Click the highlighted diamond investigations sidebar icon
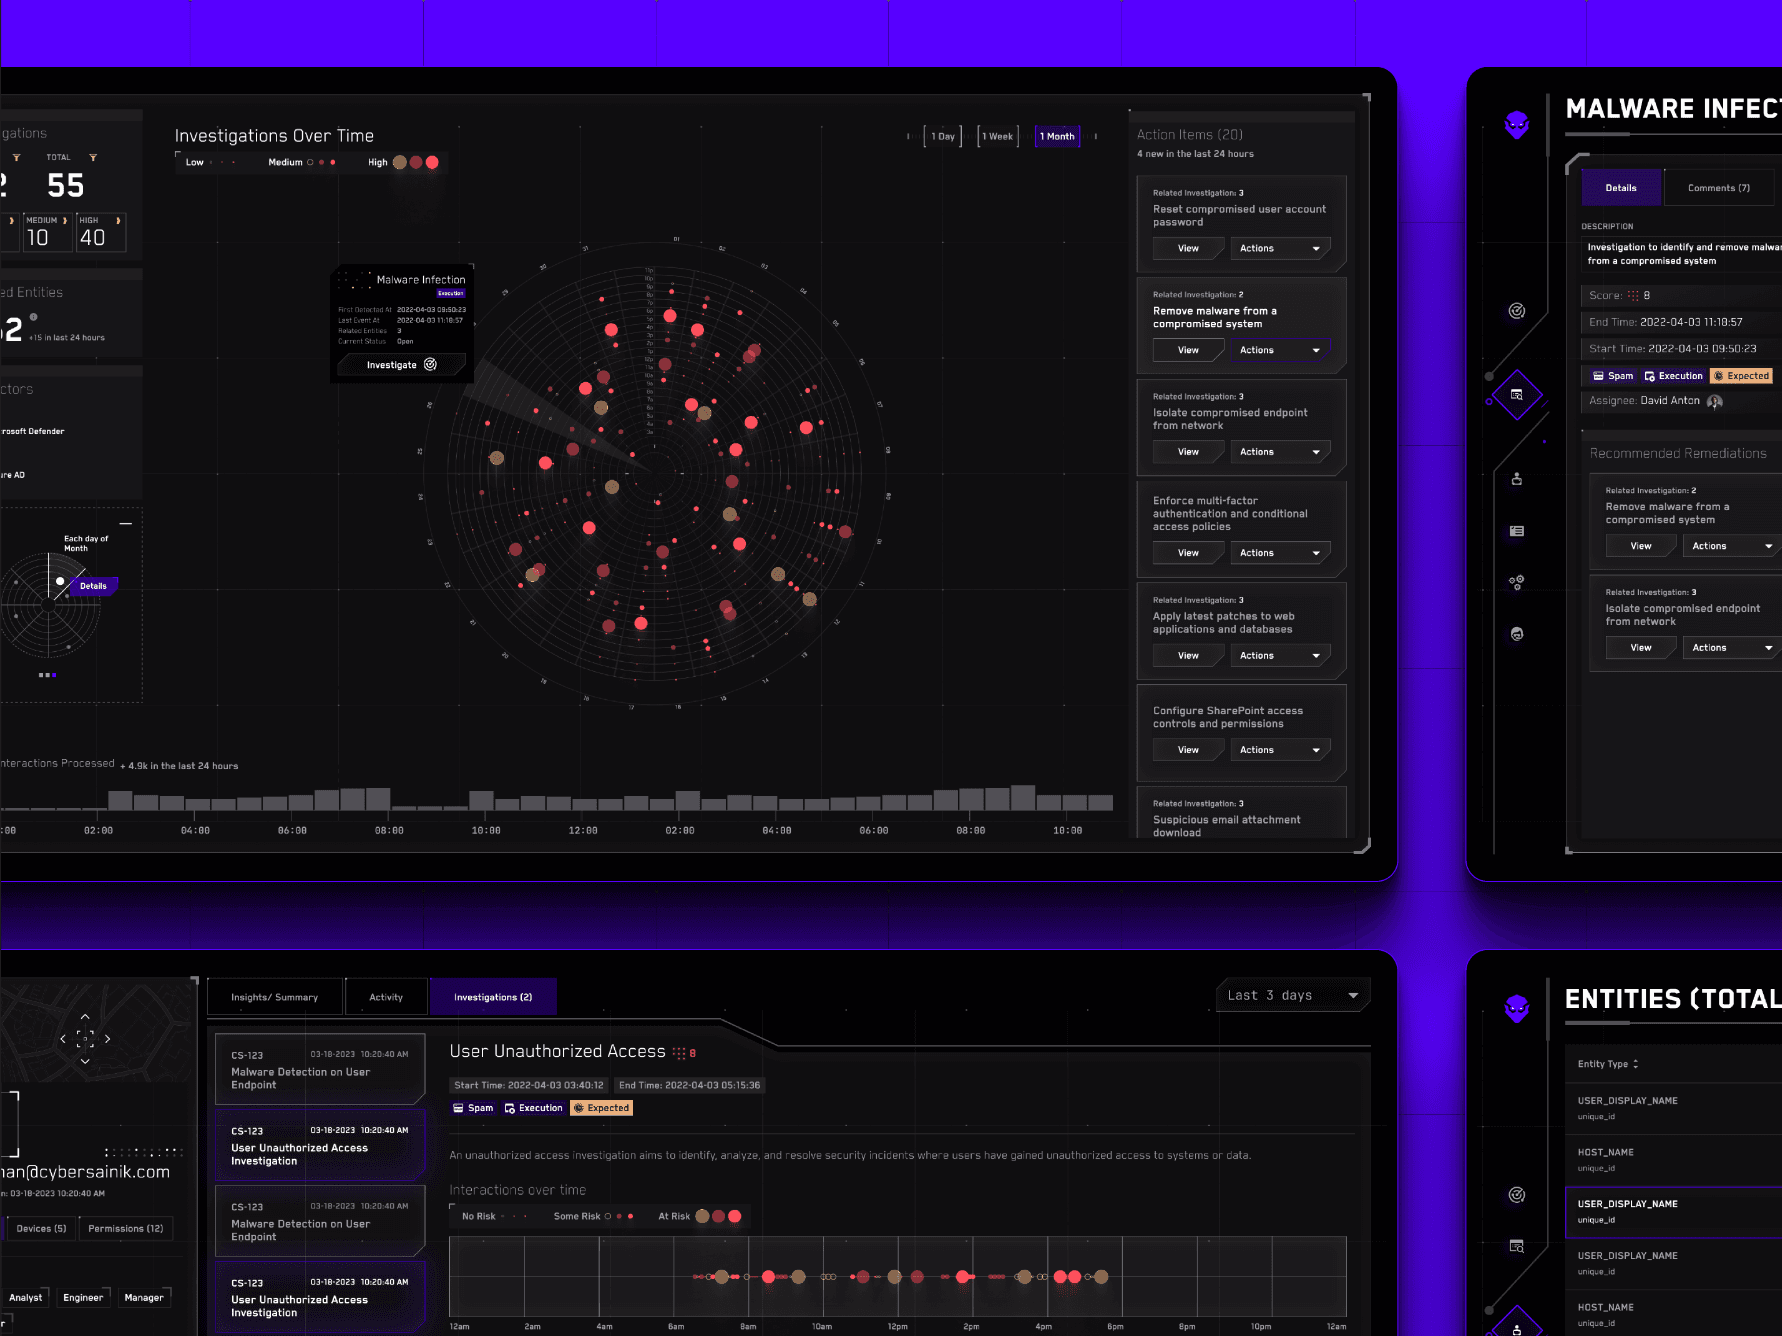1782x1336 pixels. pos(1516,395)
